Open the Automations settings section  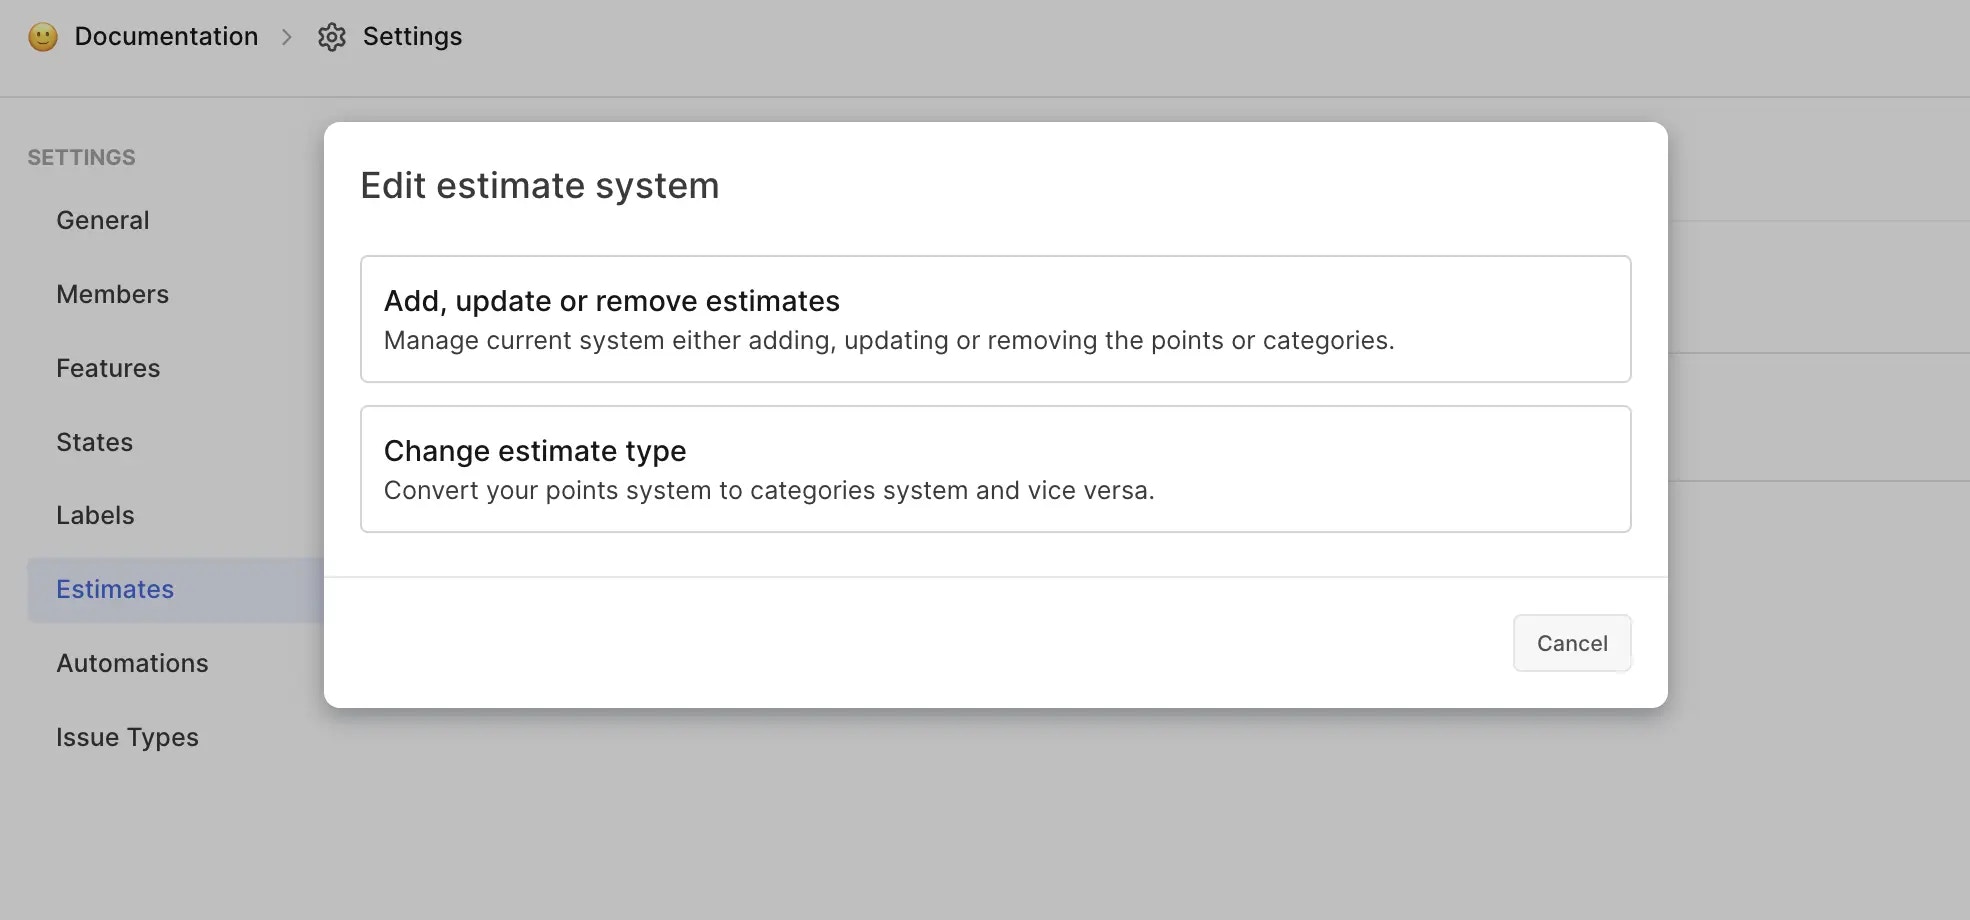click(132, 663)
